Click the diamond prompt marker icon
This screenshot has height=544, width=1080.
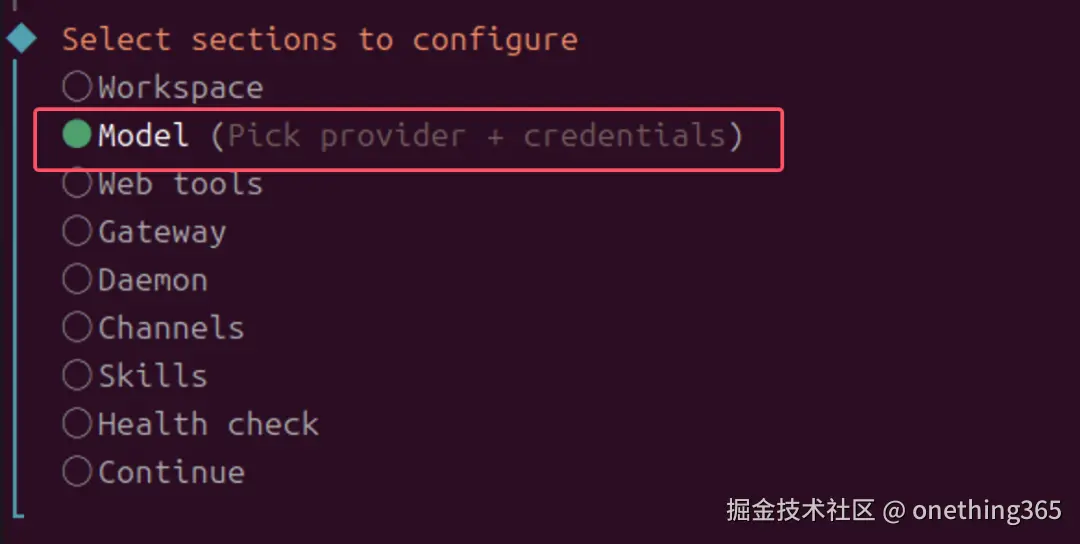tap(21, 39)
